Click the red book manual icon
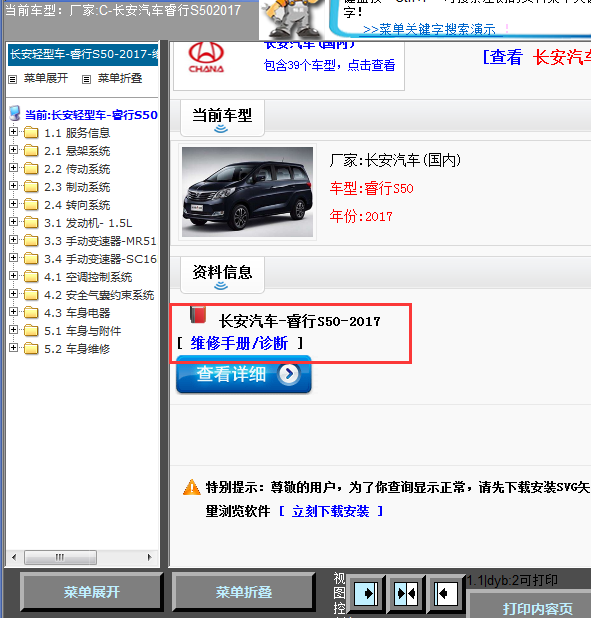 [198, 315]
